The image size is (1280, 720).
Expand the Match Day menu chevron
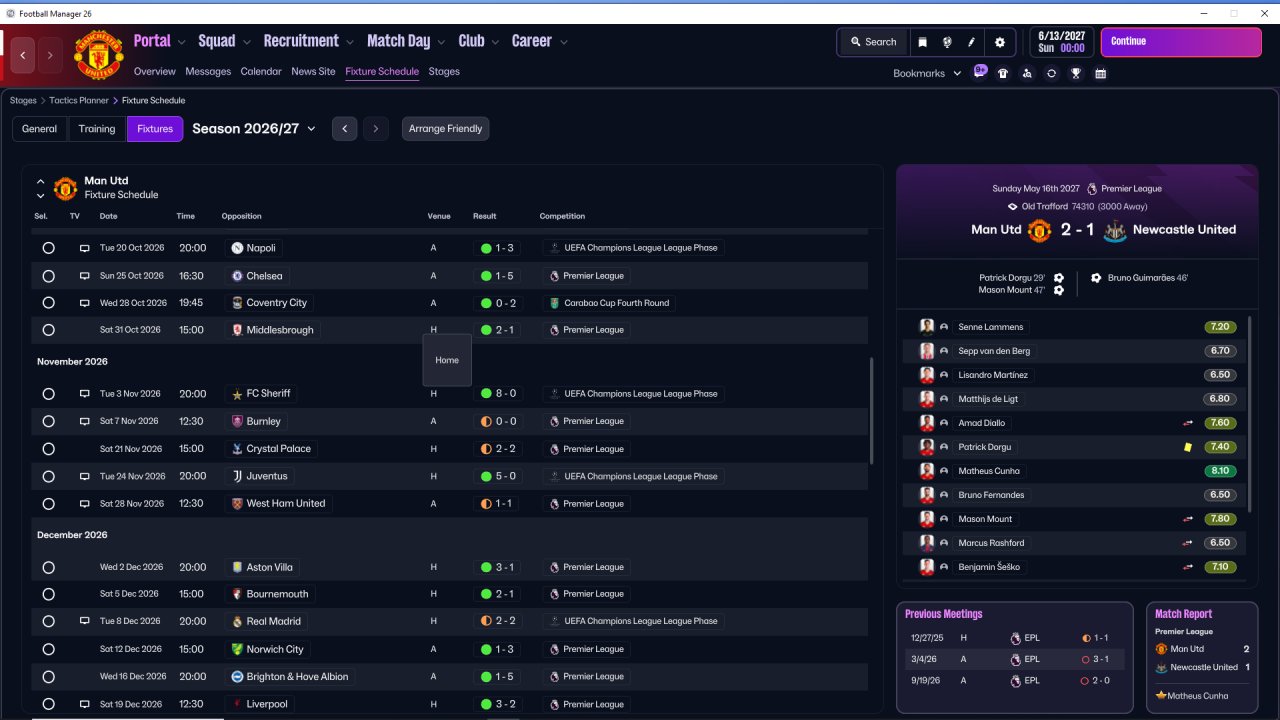point(441,42)
